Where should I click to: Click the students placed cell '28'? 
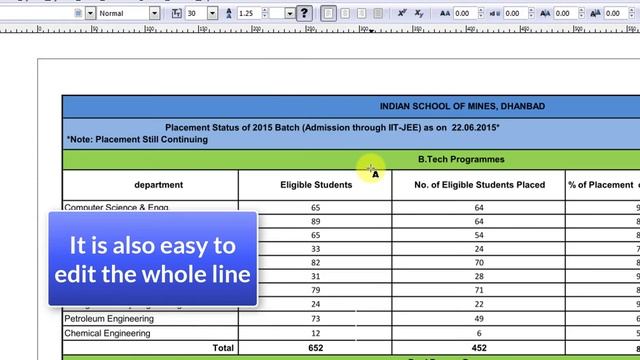[x=479, y=277]
